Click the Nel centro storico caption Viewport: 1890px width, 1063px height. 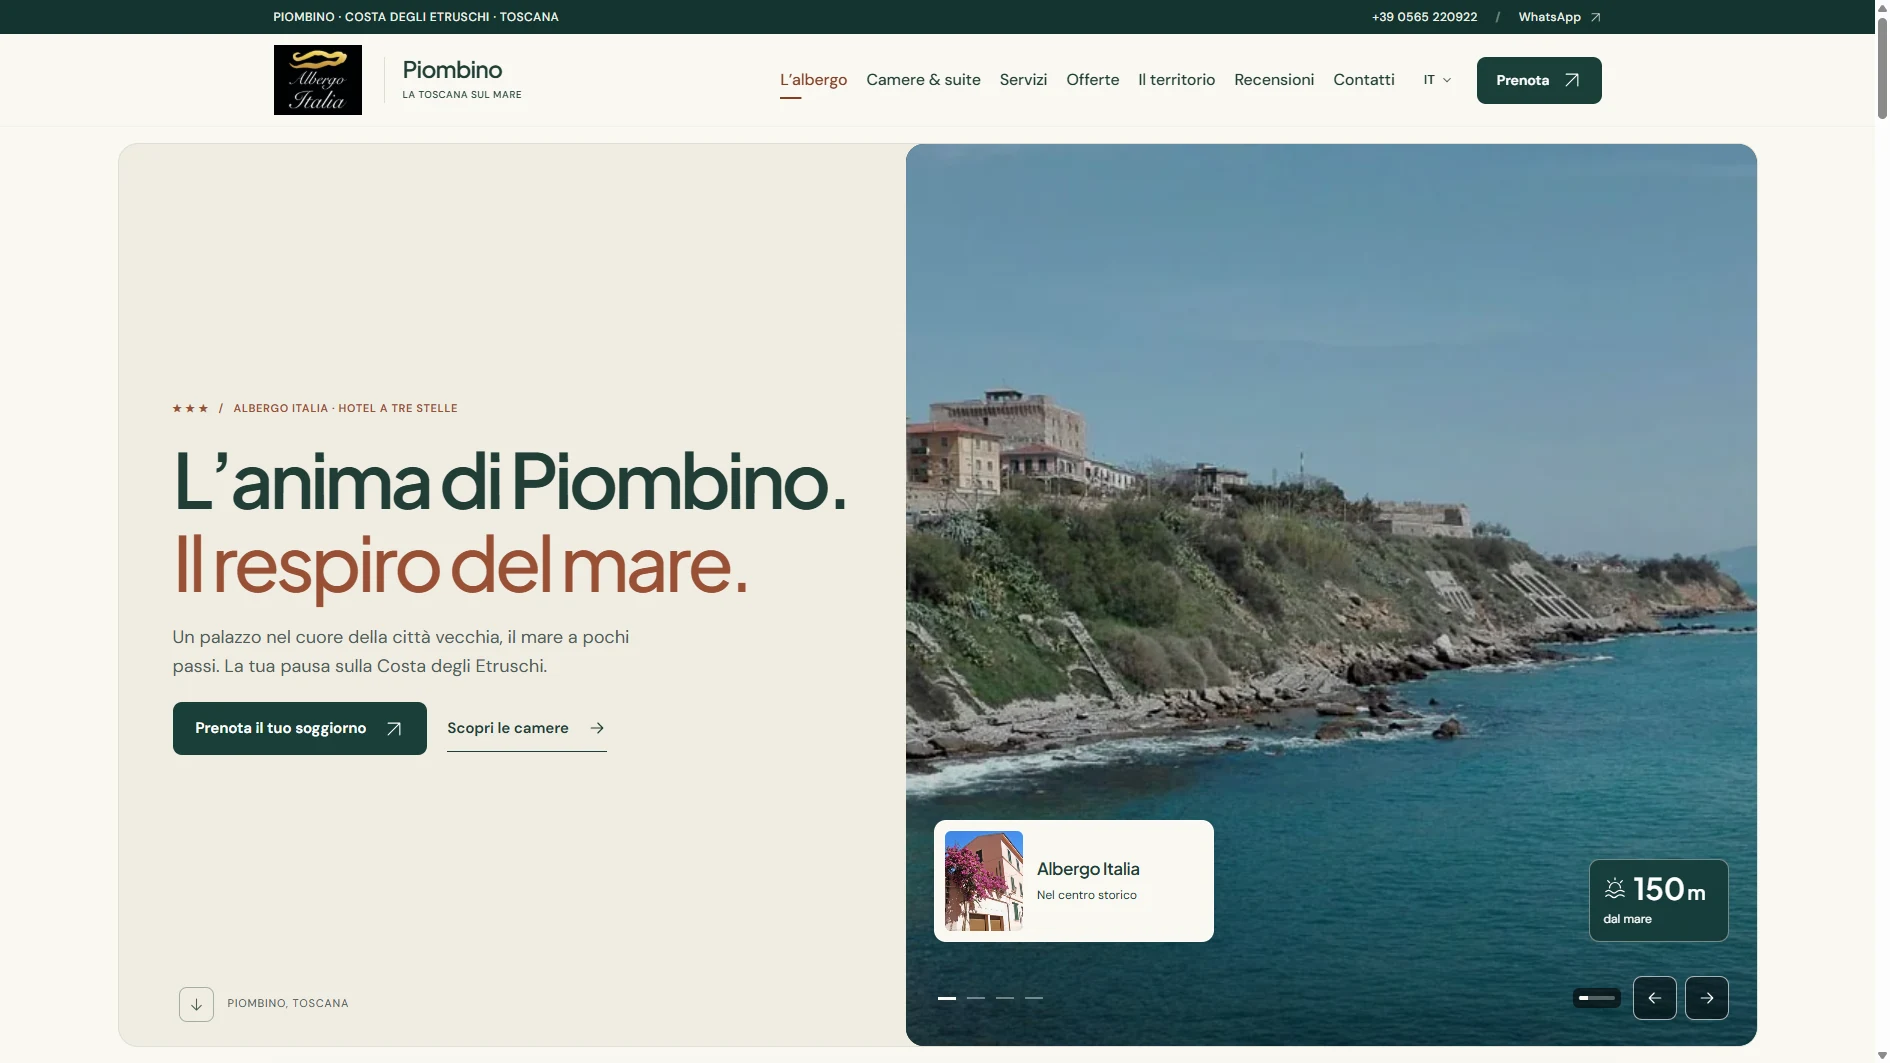point(1086,895)
